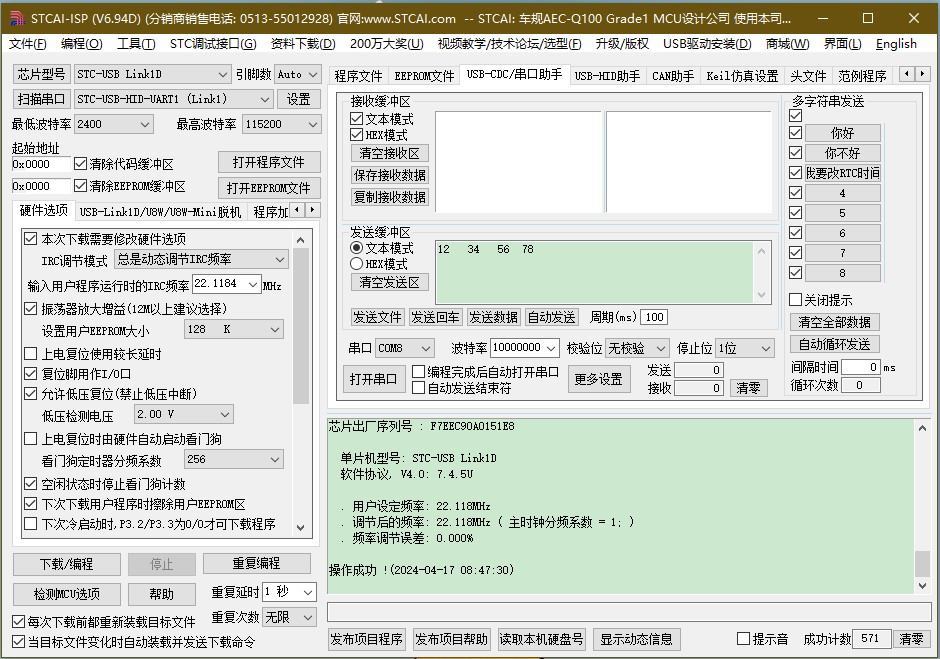This screenshot has height=659, width=940.
Task: Toggle checkbox beside 你好 string
Action: coord(796,132)
